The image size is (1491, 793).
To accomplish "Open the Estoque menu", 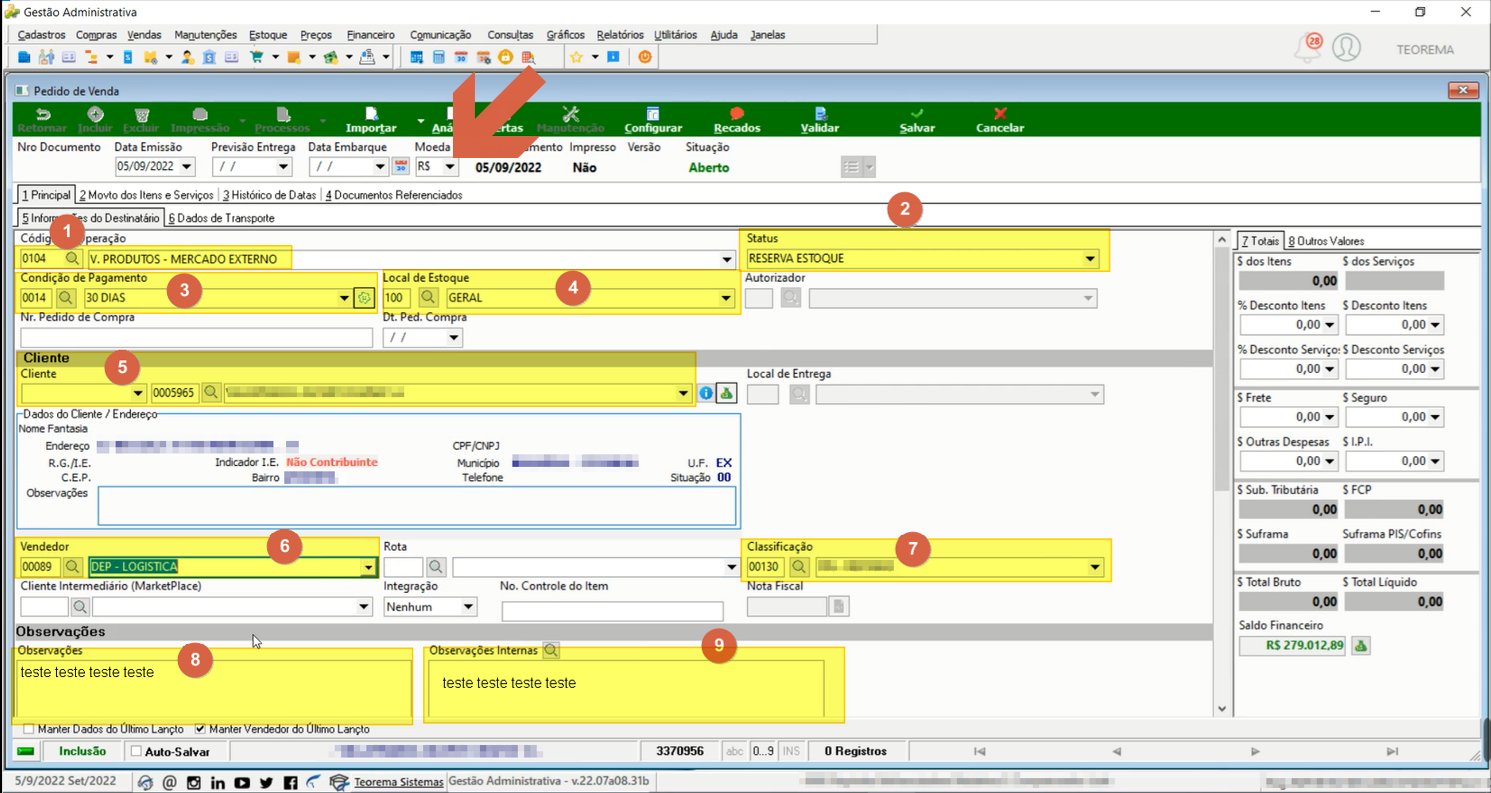I will click(x=268, y=35).
